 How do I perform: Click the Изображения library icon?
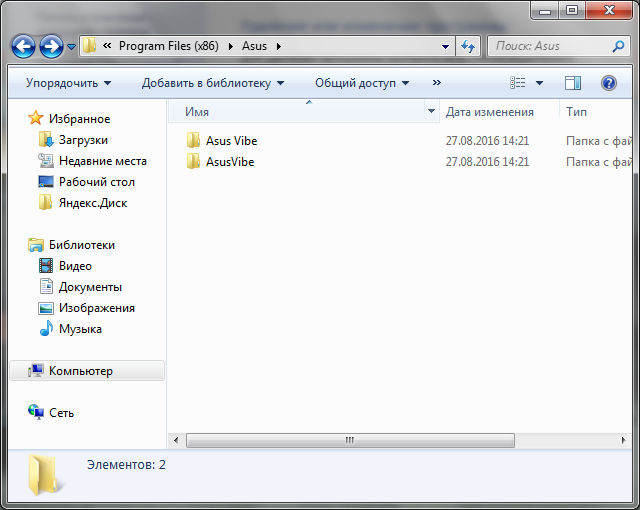46,308
